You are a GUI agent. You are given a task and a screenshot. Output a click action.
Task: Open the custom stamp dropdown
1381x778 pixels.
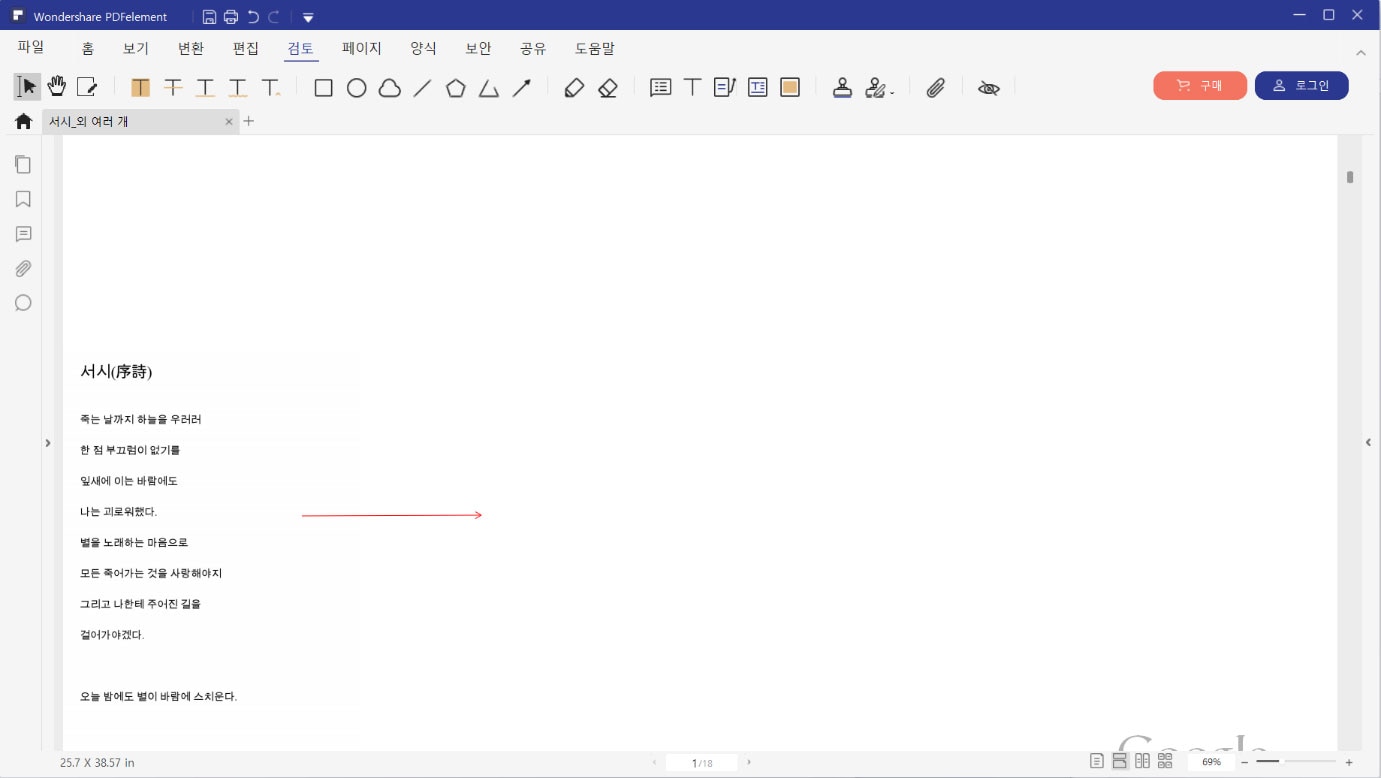coord(879,88)
